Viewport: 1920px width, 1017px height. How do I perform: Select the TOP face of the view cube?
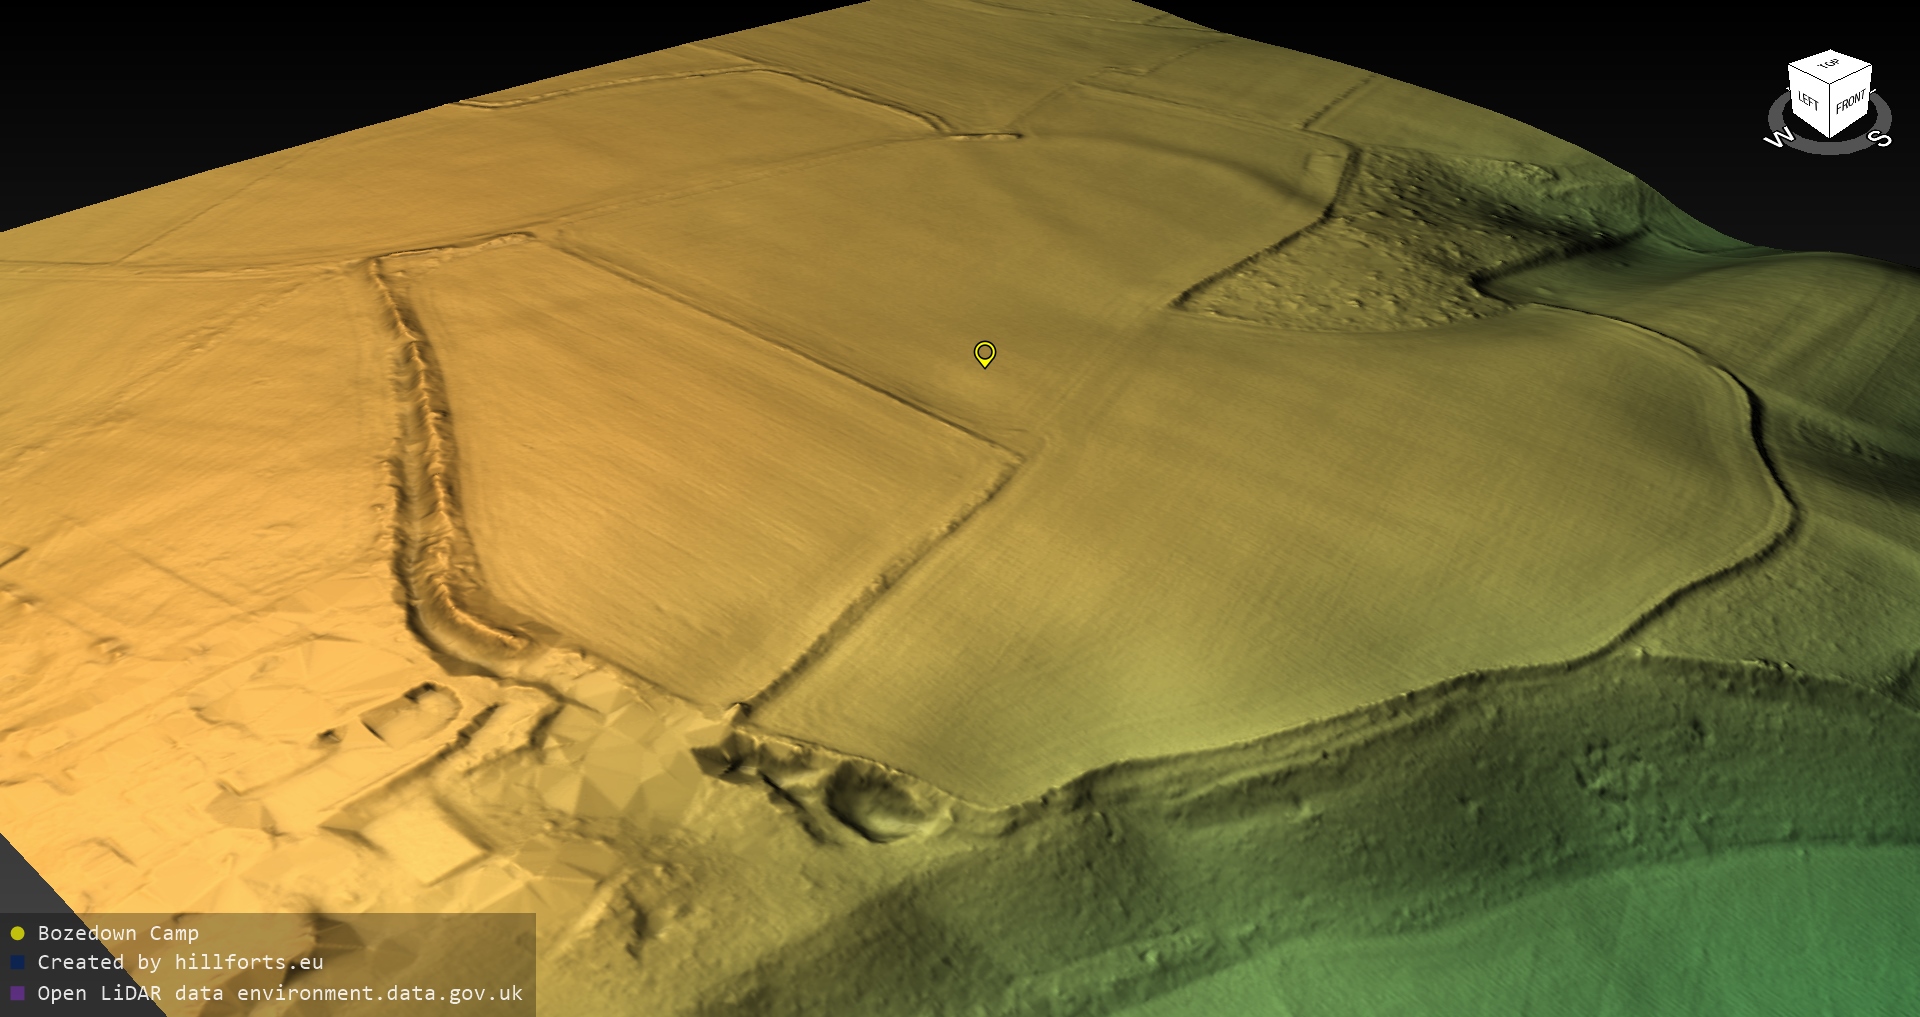point(1830,65)
